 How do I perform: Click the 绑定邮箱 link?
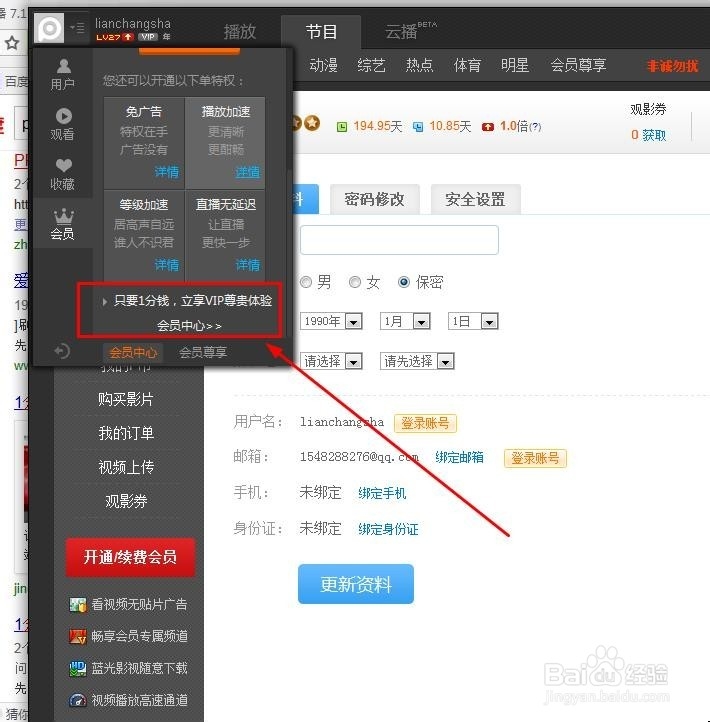click(x=460, y=457)
